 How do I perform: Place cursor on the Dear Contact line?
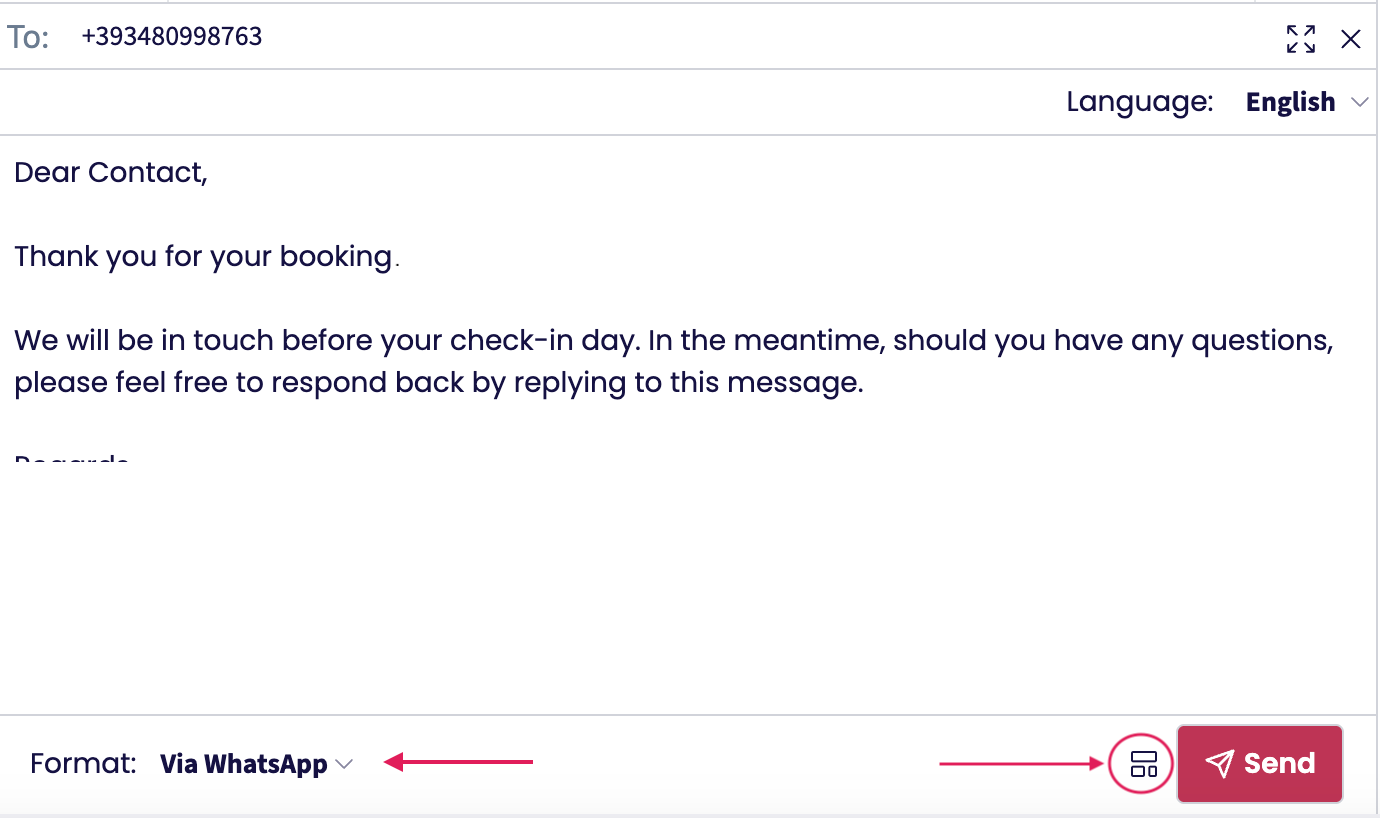pos(110,173)
